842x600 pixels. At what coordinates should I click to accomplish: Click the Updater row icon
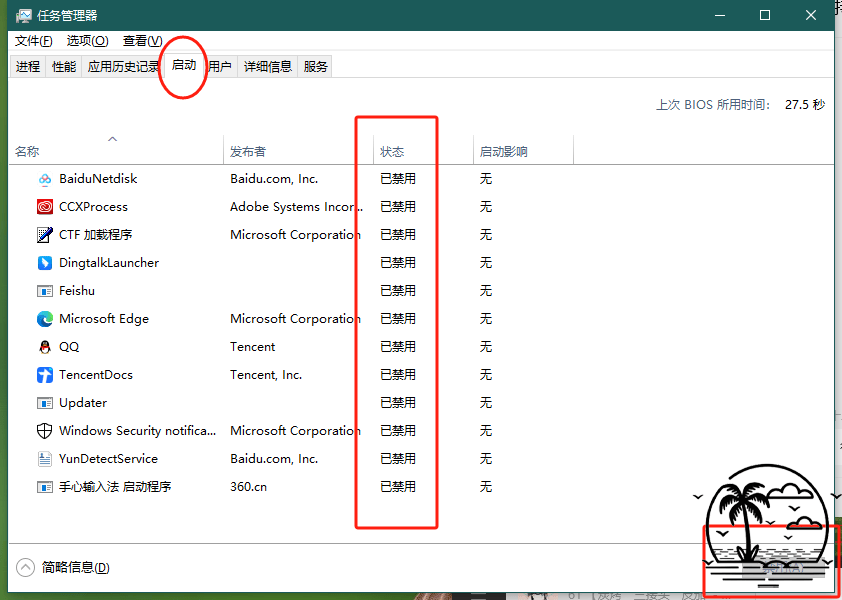point(45,403)
